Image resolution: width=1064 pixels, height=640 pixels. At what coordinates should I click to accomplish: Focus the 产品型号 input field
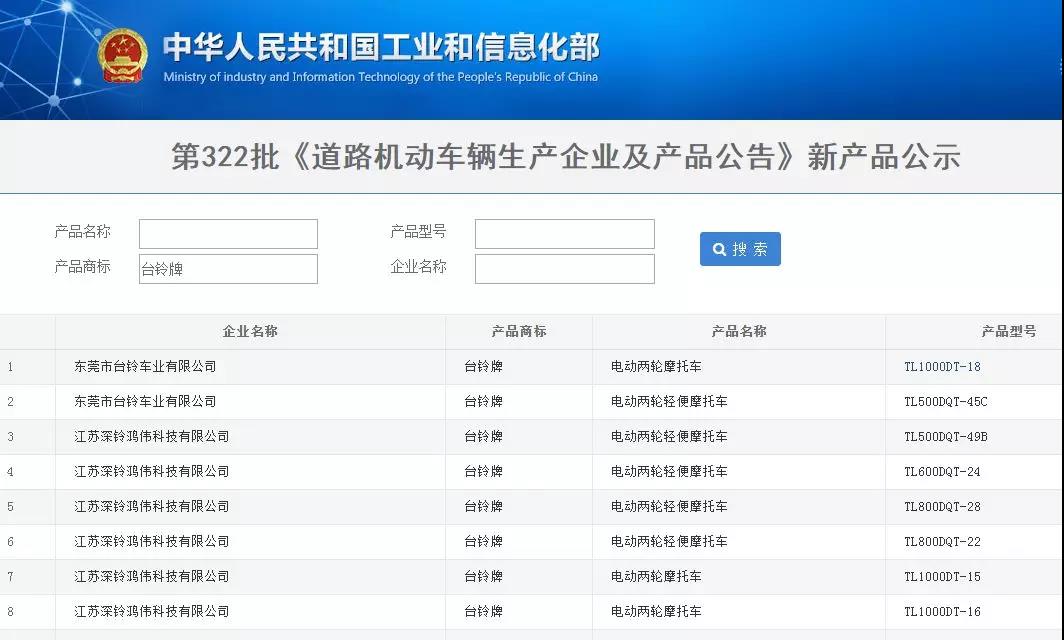click(565, 233)
